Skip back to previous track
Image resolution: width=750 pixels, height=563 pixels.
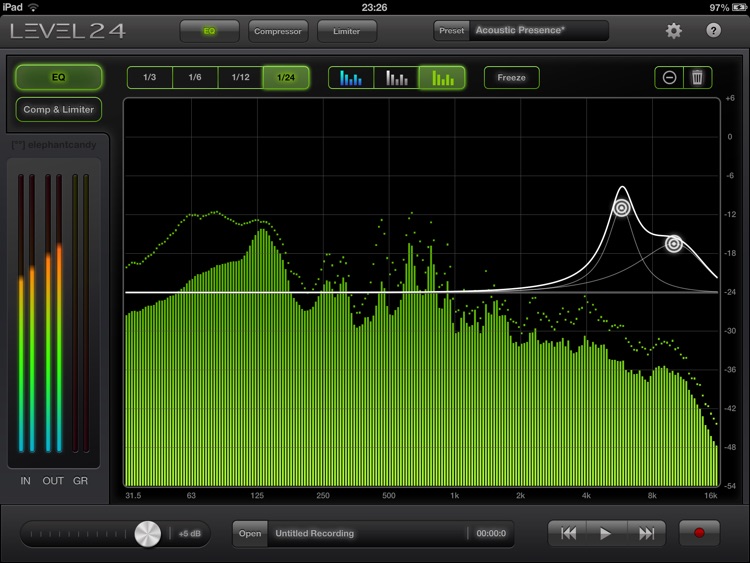point(568,533)
